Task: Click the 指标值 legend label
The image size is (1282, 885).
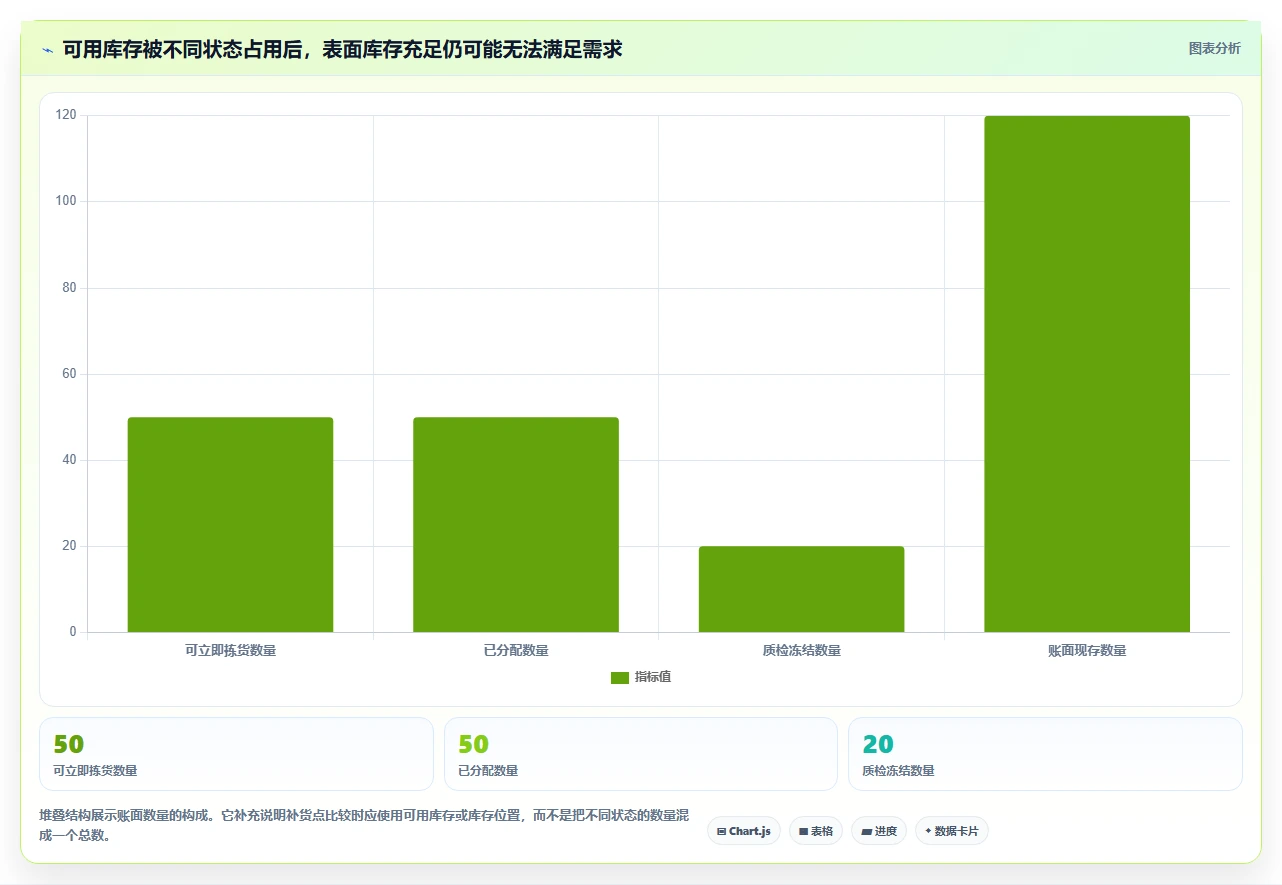Action: pyautogui.click(x=653, y=678)
